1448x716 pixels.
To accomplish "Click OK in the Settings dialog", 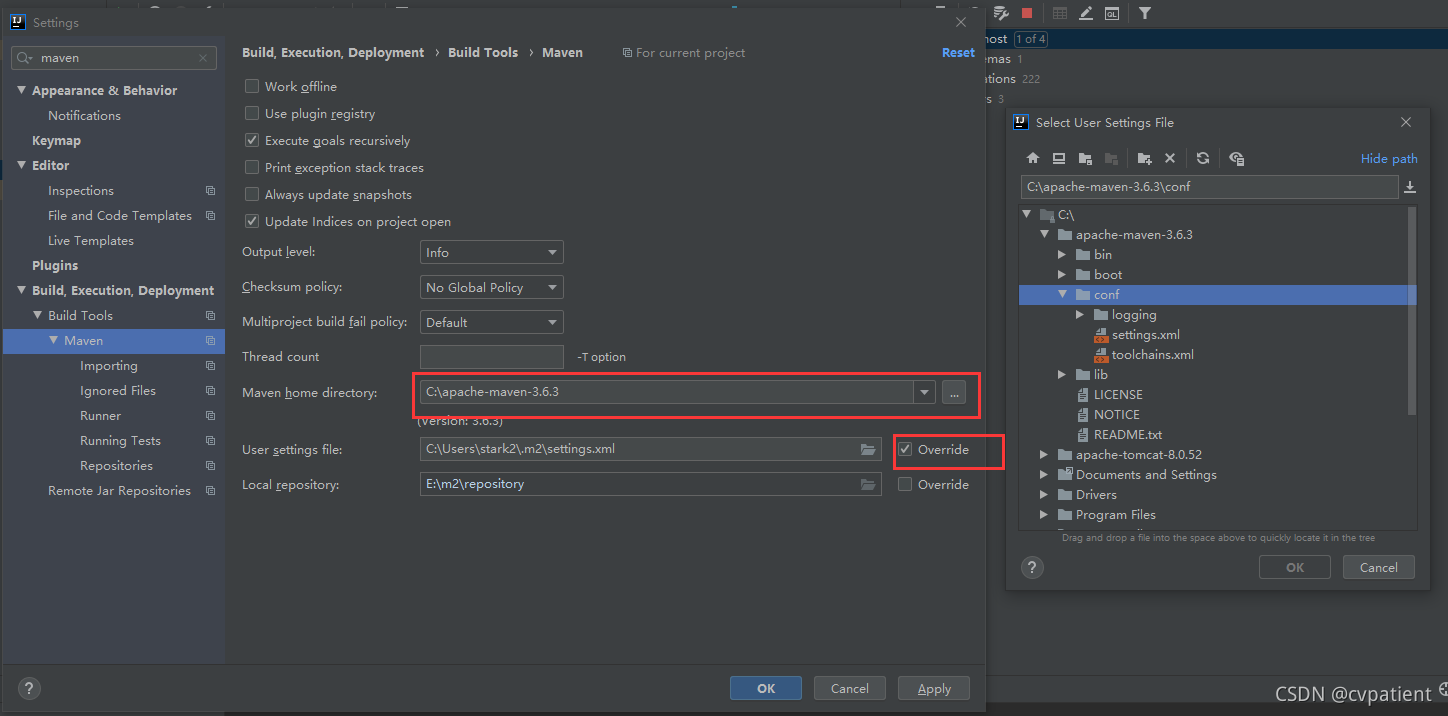I will (766, 688).
